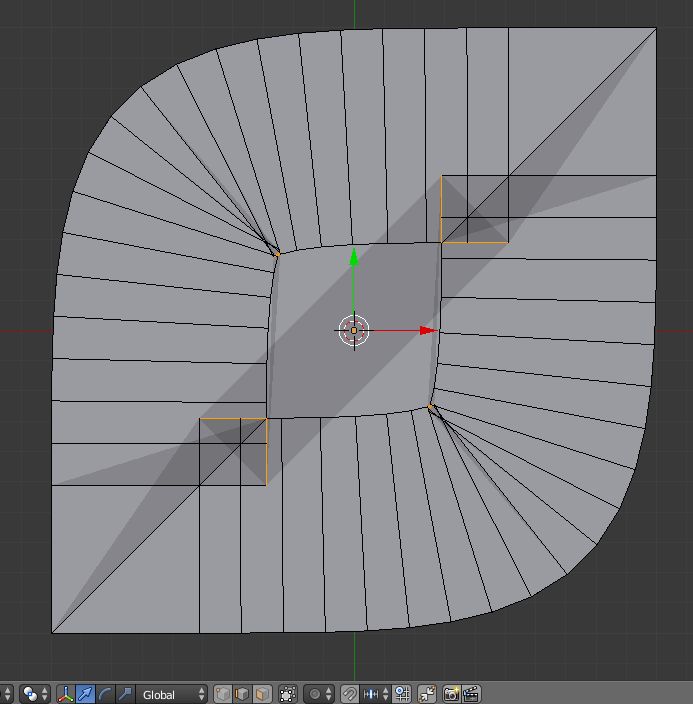
Task: Grab the red X-axis manipulator arrow
Action: click(428, 330)
